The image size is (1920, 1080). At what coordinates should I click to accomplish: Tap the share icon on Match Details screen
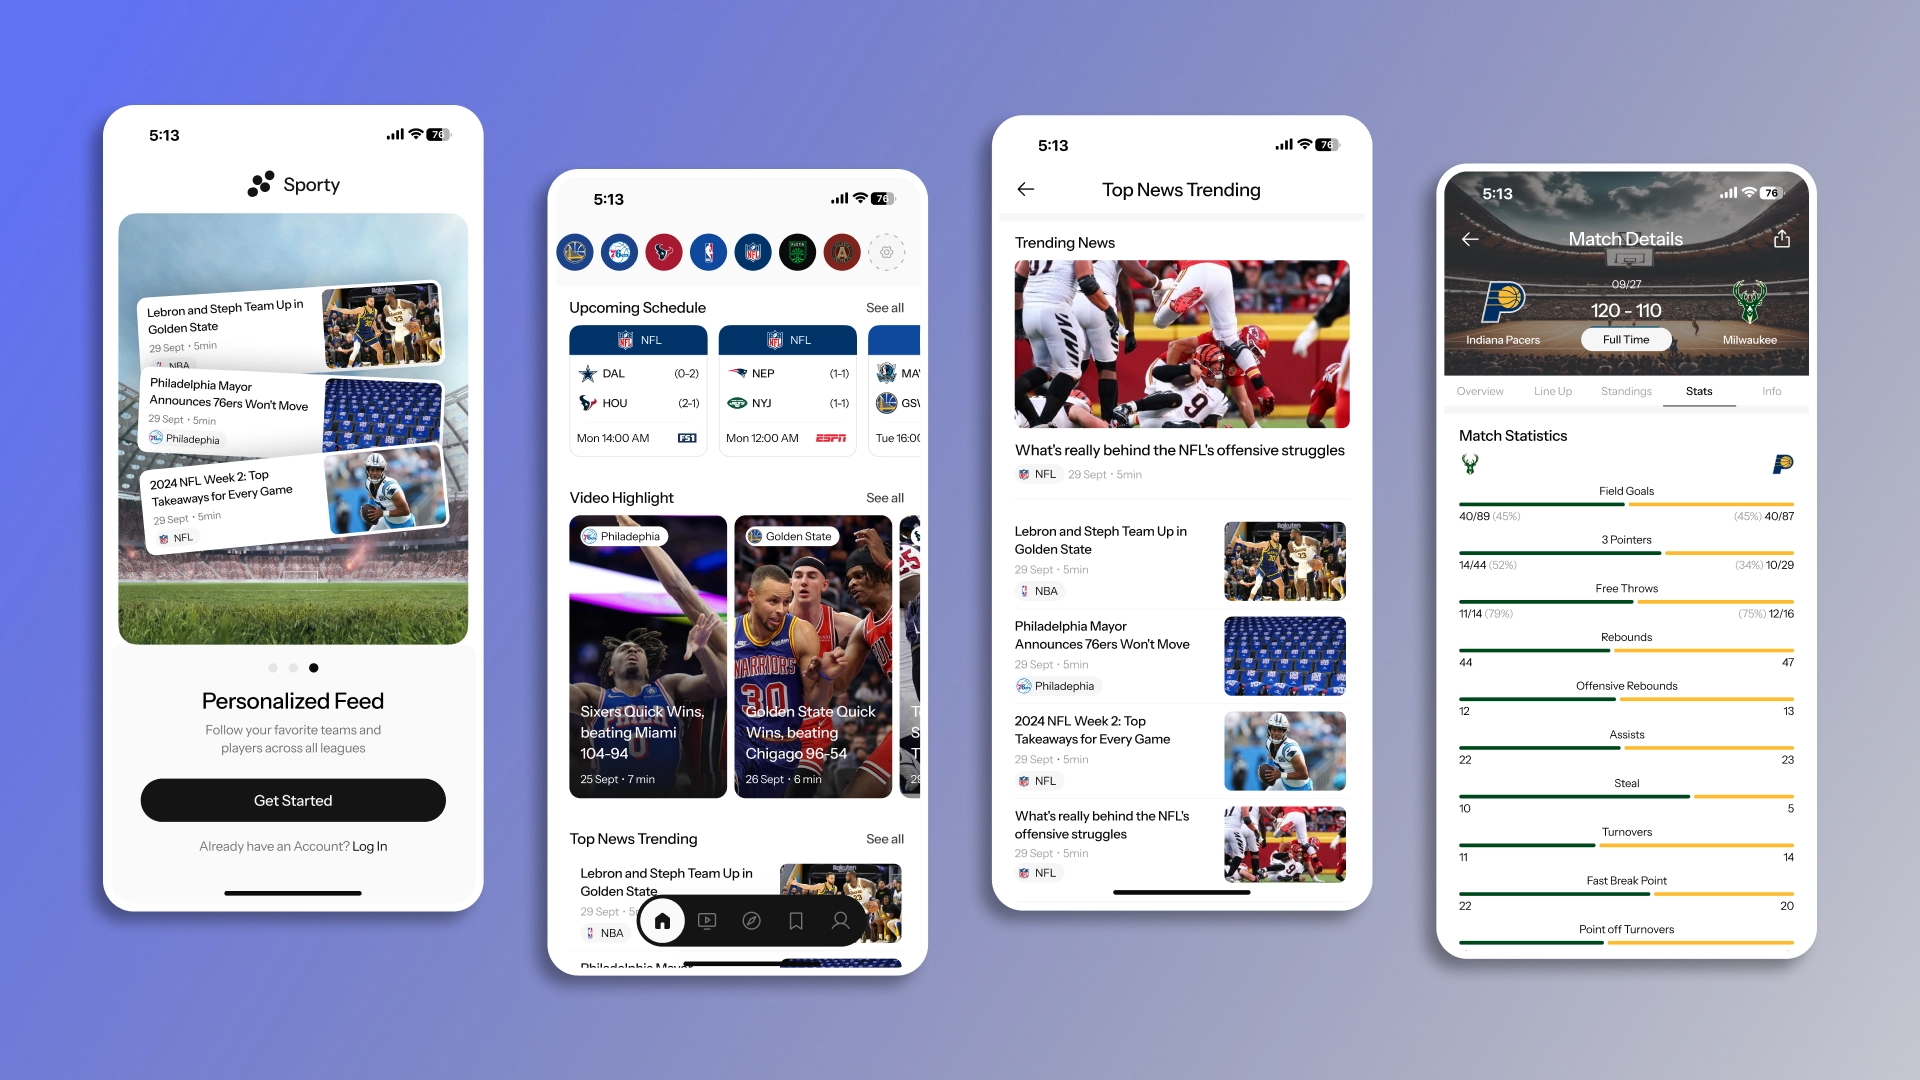click(1782, 239)
